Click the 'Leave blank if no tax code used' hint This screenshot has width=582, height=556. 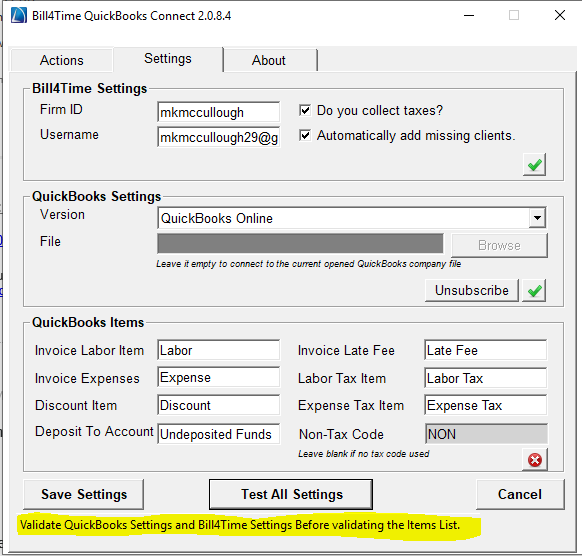[x=363, y=454]
